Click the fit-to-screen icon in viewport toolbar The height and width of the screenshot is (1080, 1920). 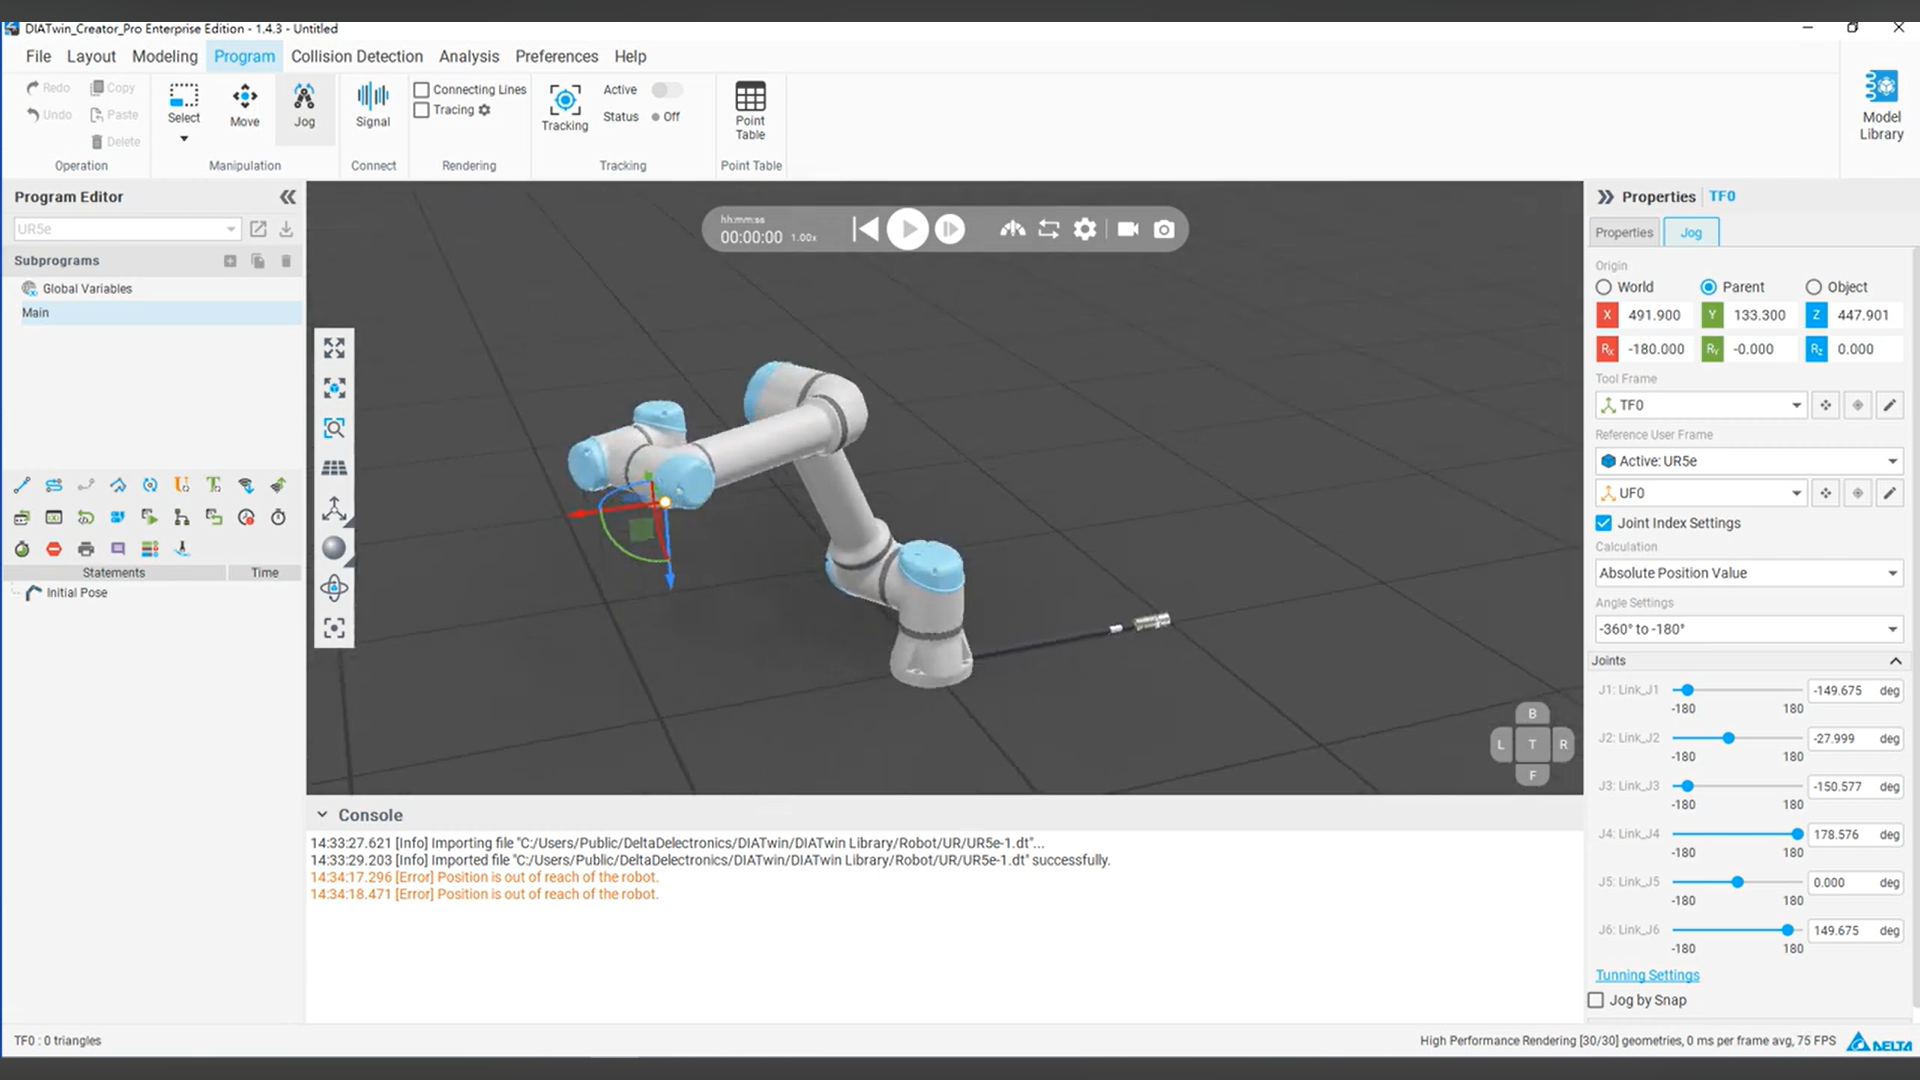coord(334,348)
